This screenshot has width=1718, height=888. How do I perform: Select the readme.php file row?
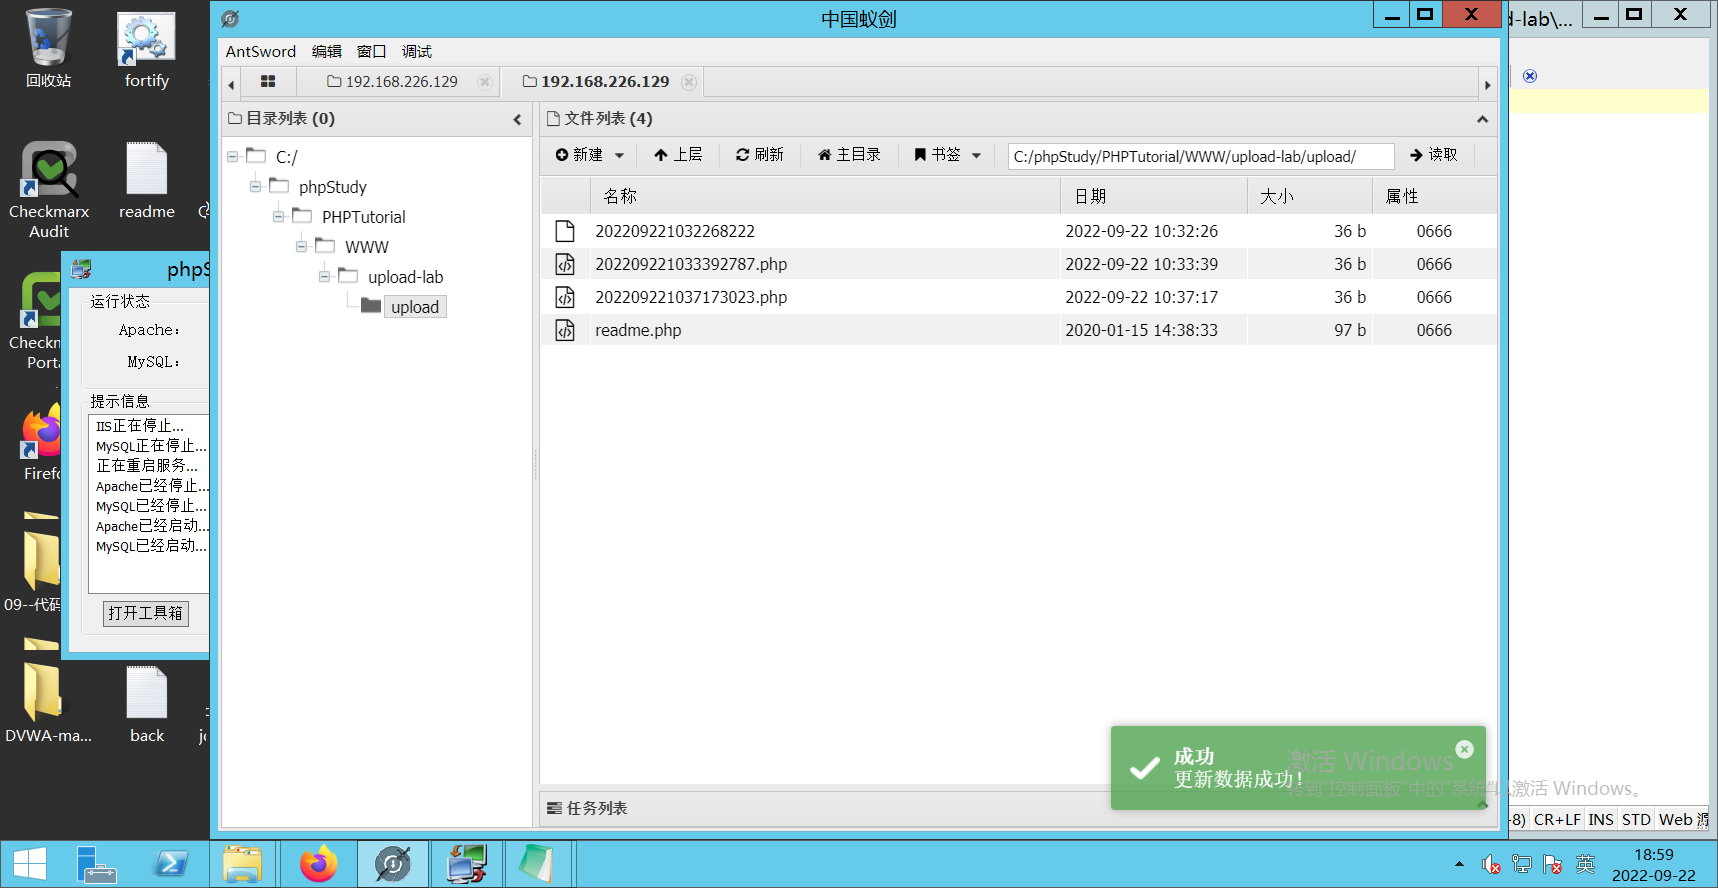point(638,330)
